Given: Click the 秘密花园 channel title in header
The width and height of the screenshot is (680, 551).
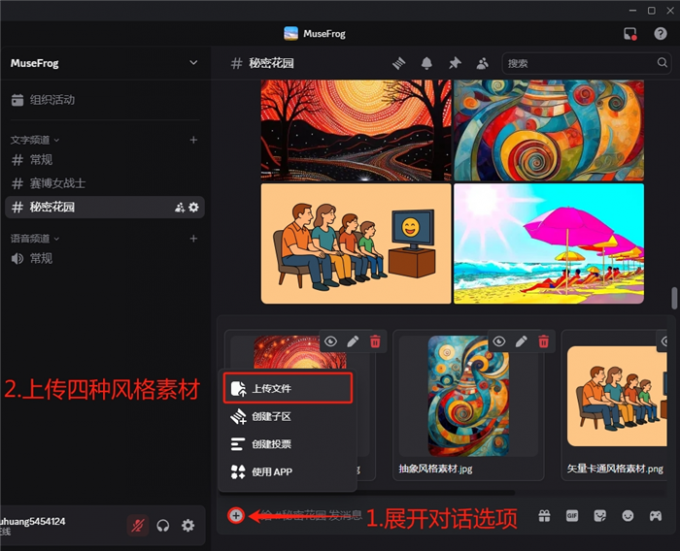Looking at the screenshot, I should pyautogui.click(x=271, y=63).
